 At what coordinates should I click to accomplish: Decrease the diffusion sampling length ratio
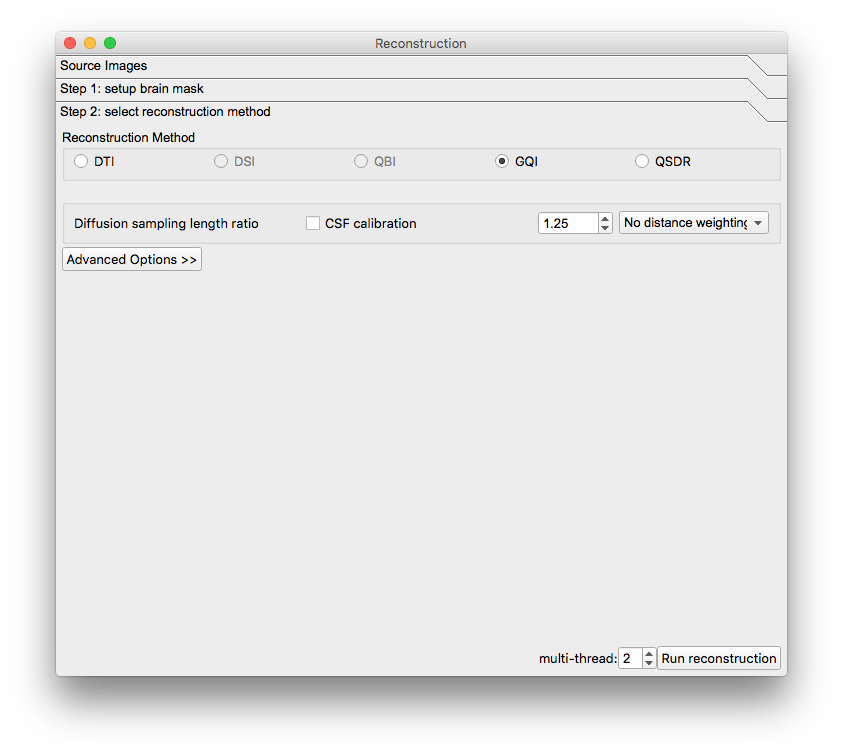pos(605,228)
